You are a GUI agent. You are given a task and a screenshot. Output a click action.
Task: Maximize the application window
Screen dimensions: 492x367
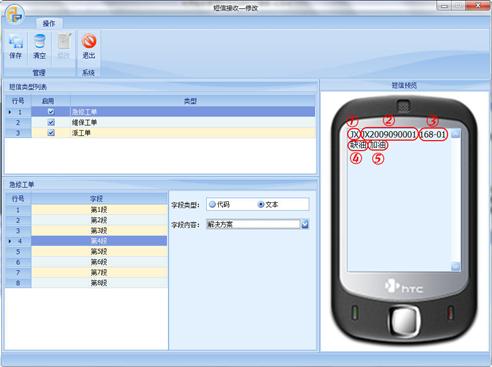[458, 6]
